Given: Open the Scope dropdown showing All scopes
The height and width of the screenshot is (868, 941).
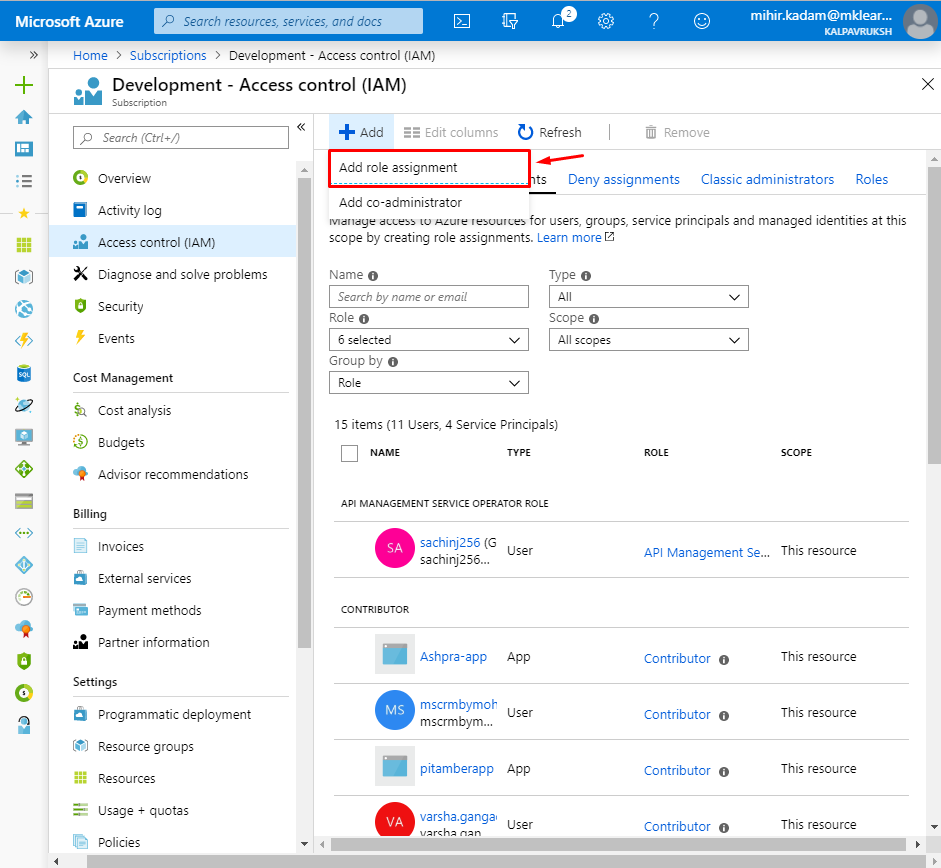Looking at the screenshot, I should pyautogui.click(x=649, y=340).
